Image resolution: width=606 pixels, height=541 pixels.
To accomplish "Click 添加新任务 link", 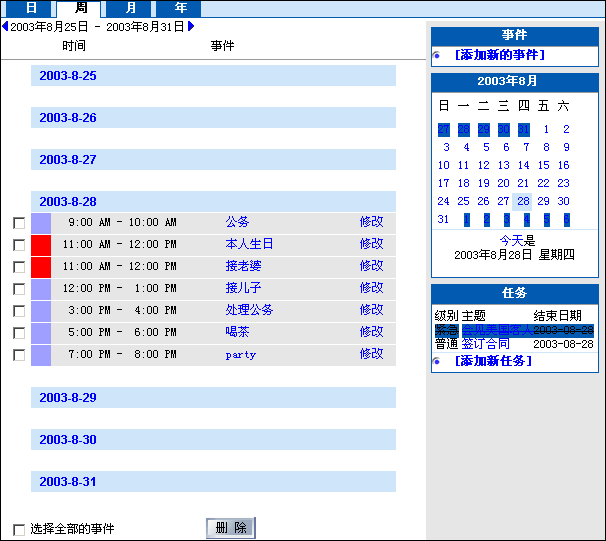I will pos(493,361).
